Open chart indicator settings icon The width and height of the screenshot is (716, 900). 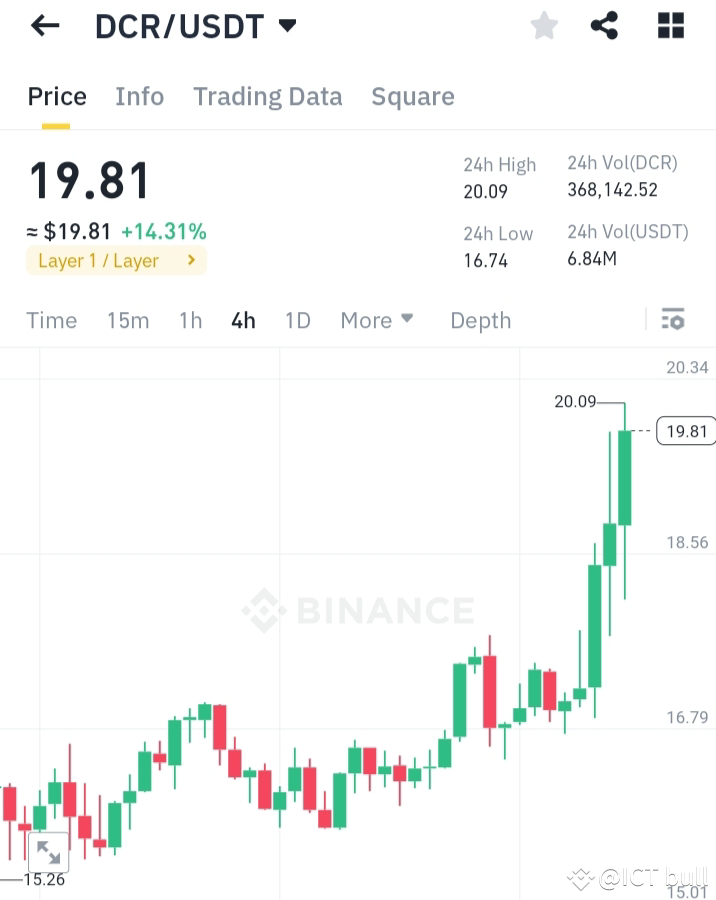pos(673,319)
